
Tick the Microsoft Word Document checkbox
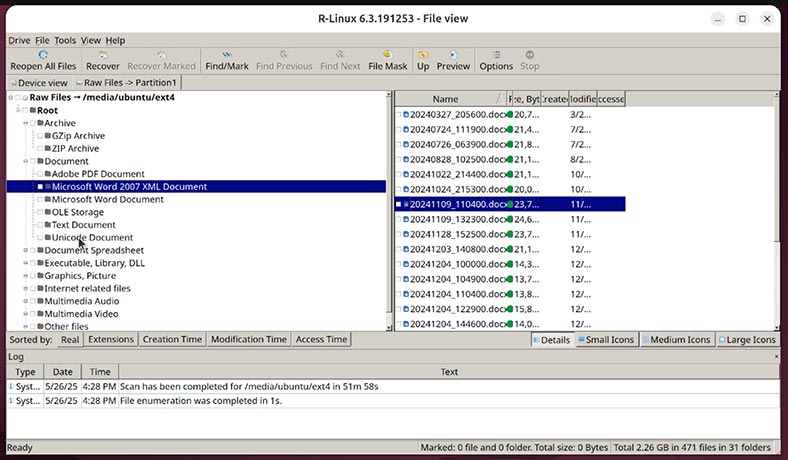click(40, 200)
